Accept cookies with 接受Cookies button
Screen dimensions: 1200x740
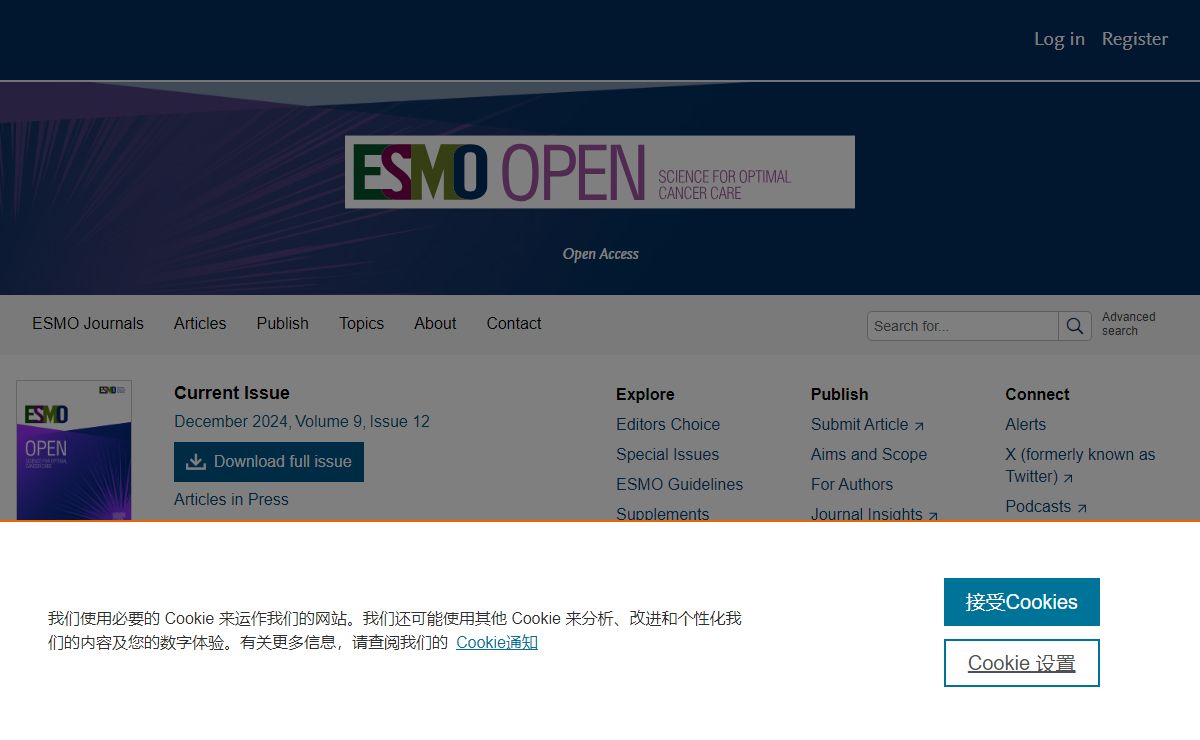pyautogui.click(x=1022, y=602)
